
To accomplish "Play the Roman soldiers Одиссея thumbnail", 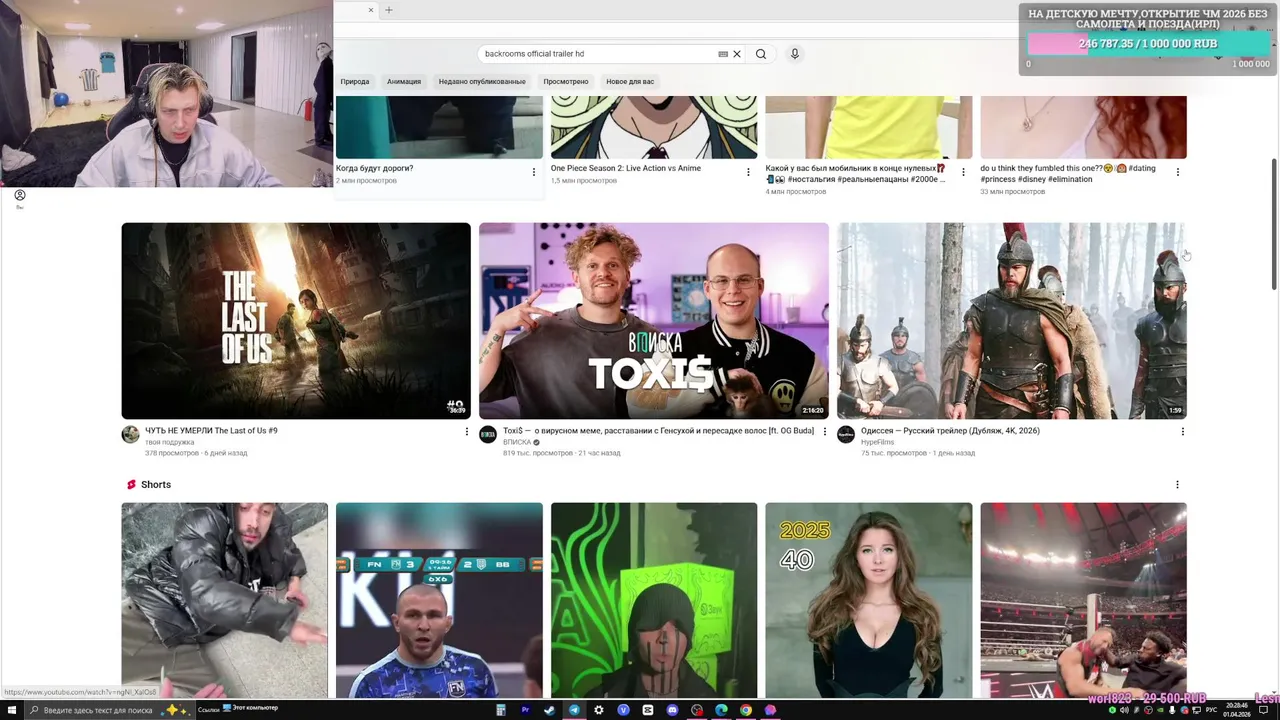I will coord(1012,321).
